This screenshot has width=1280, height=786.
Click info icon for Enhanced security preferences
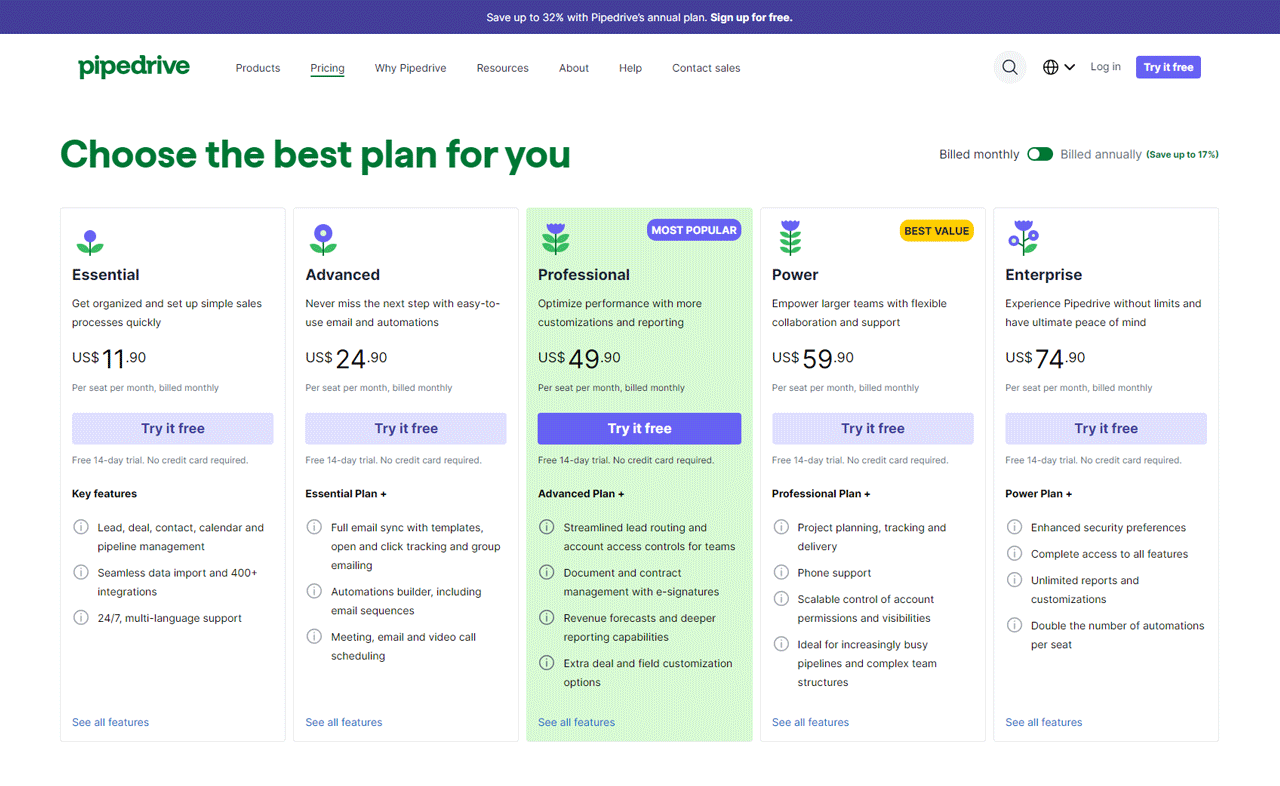click(x=1015, y=527)
